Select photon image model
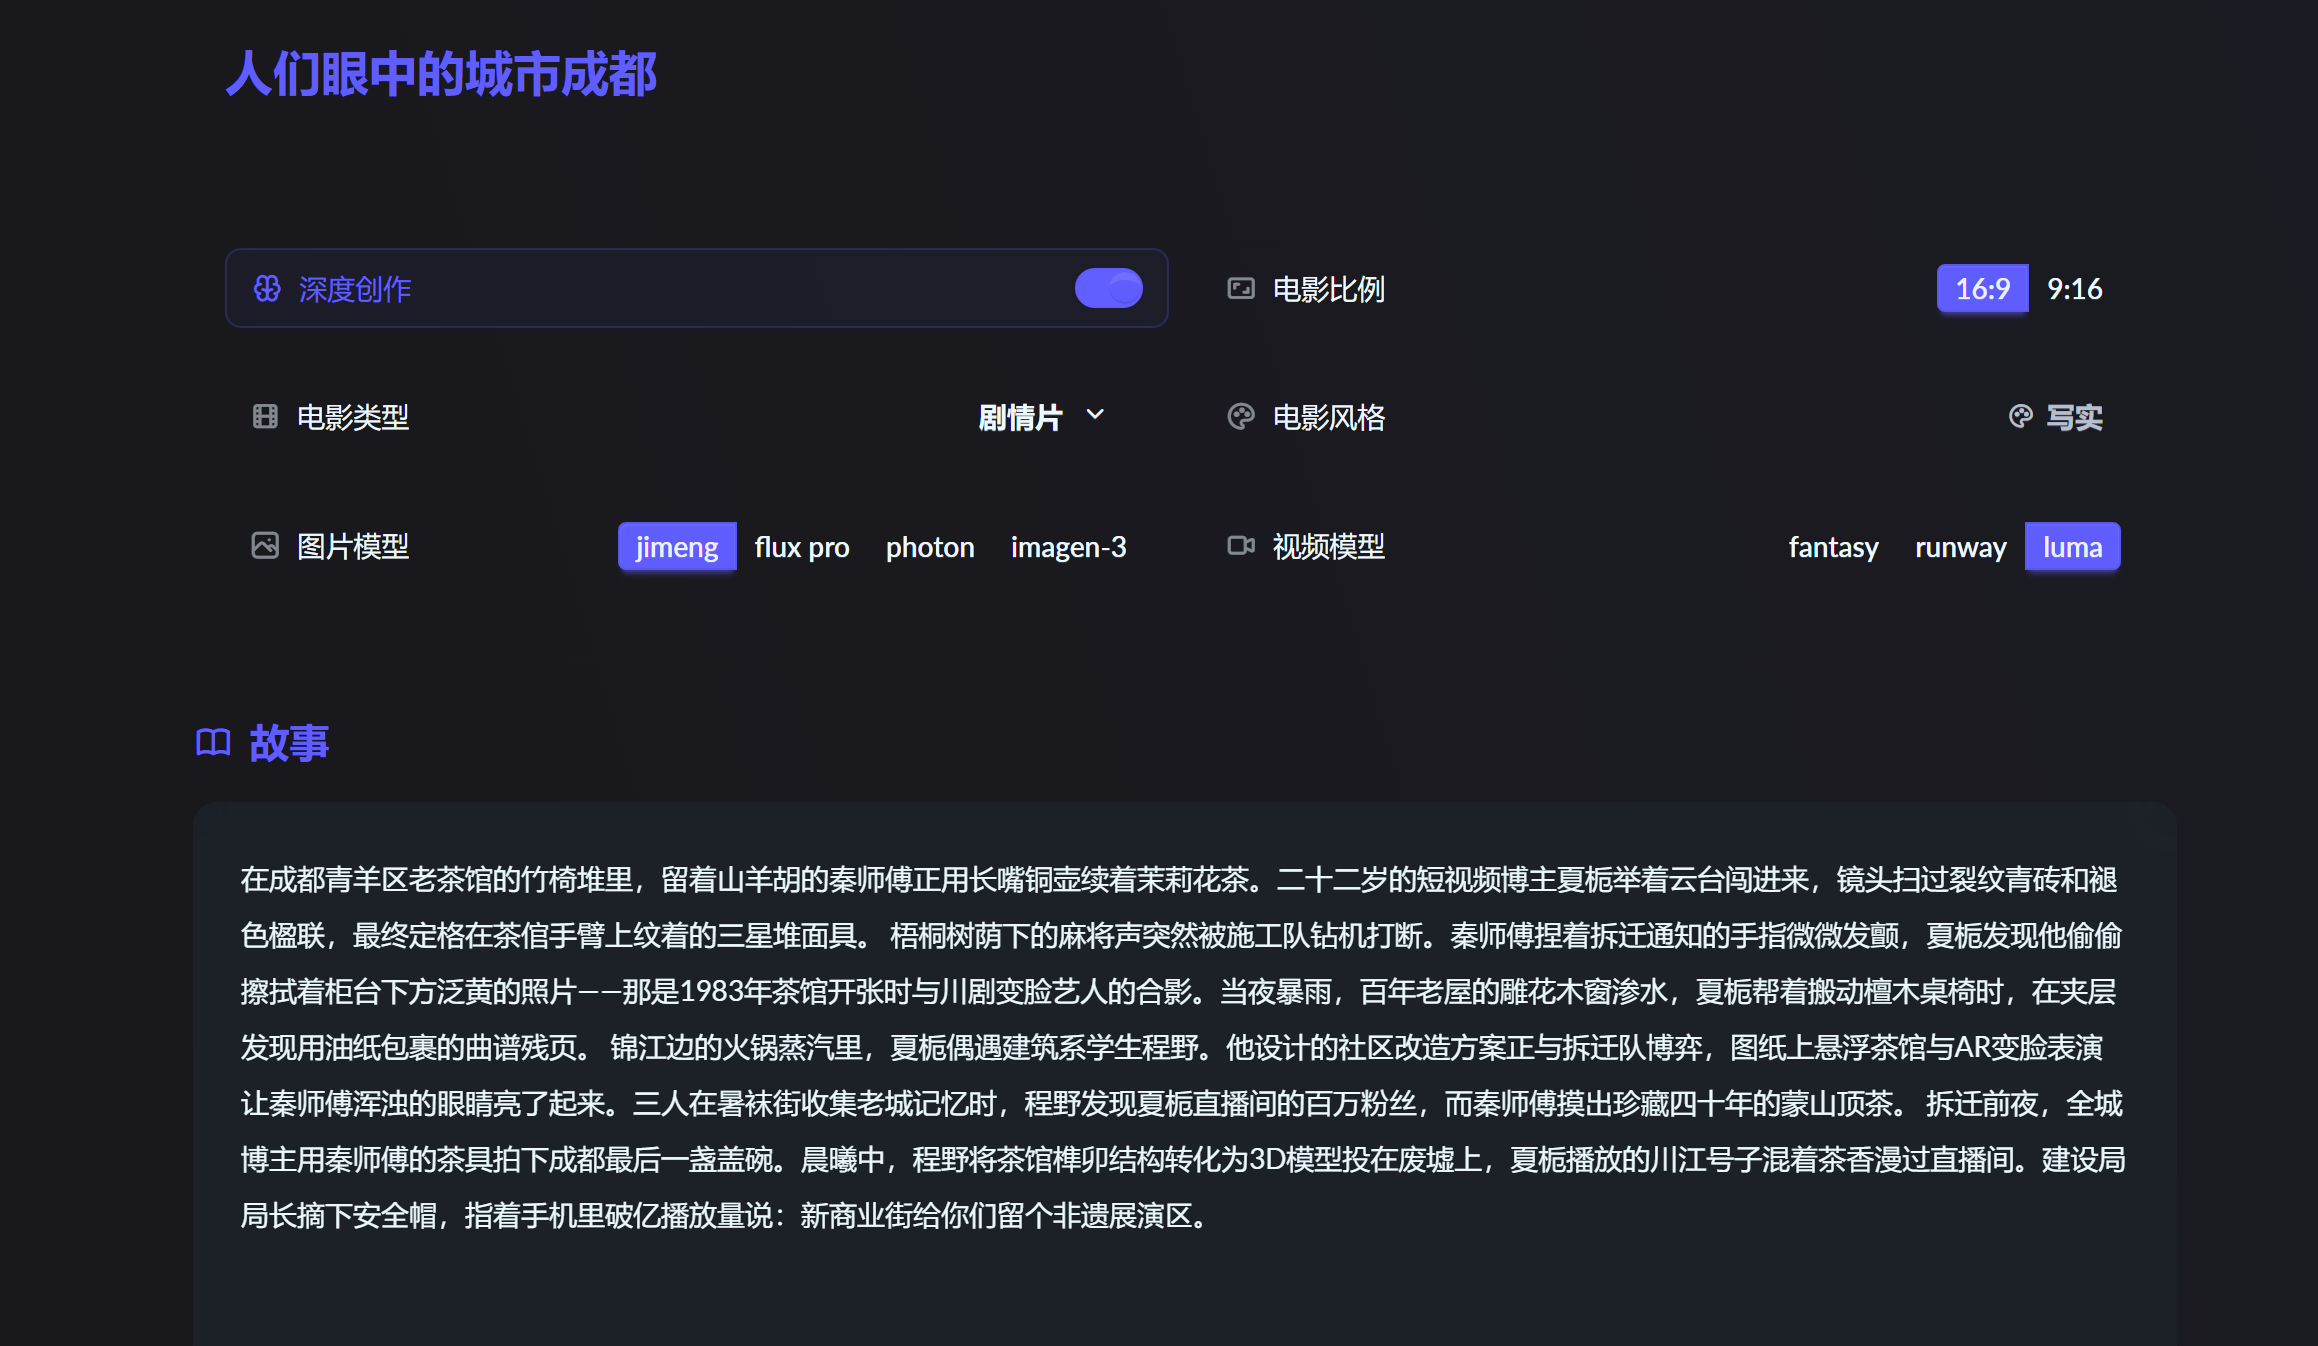2318x1346 pixels. click(929, 547)
